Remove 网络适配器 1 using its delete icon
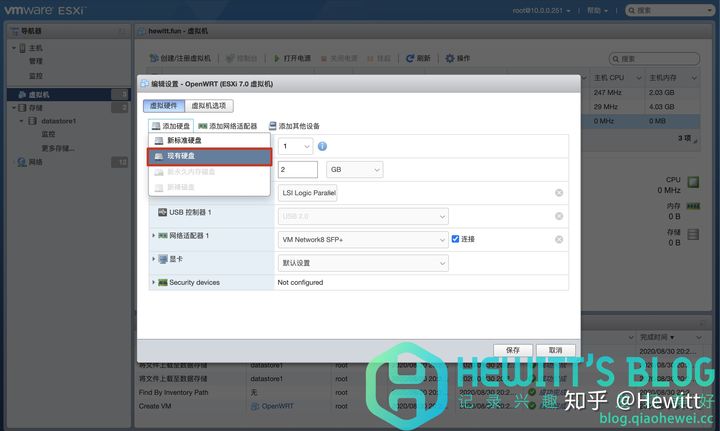Viewport: 720px width, 431px height. click(559, 239)
